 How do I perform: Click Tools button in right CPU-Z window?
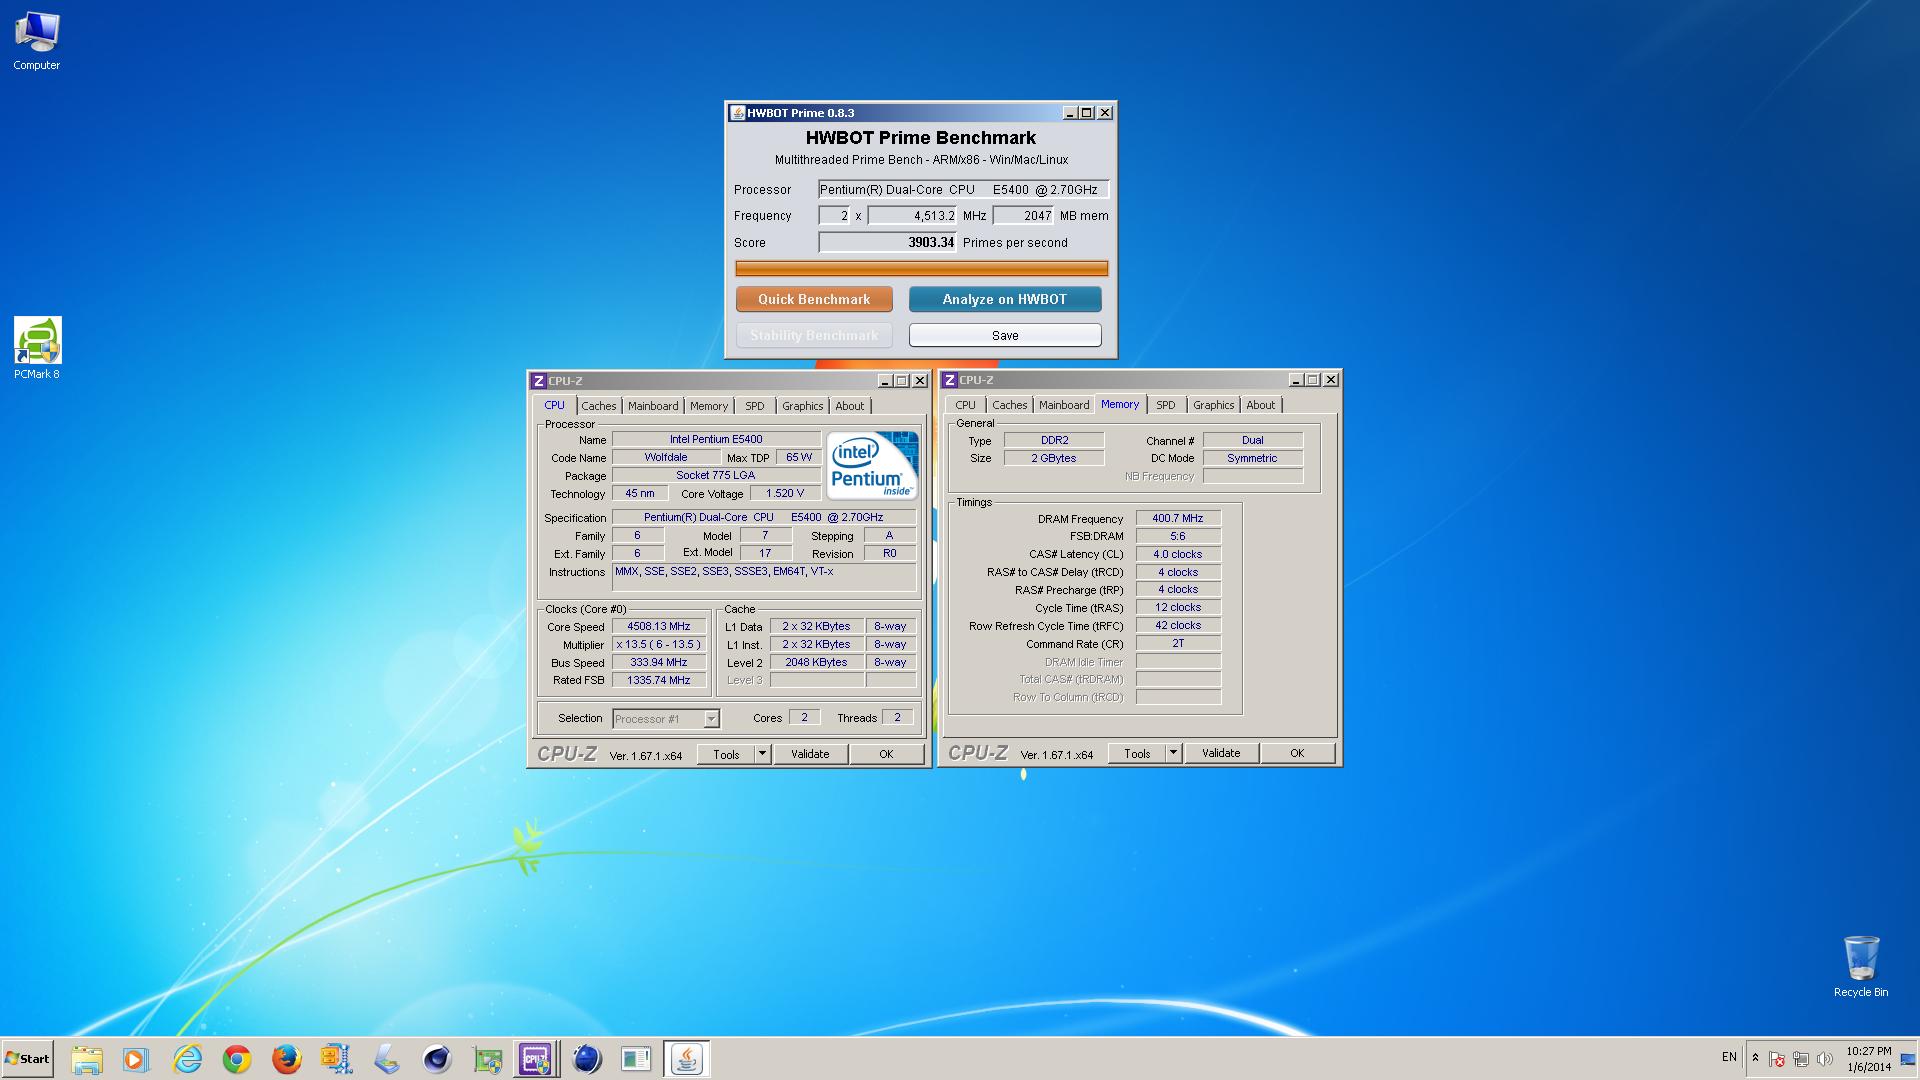(x=1137, y=753)
